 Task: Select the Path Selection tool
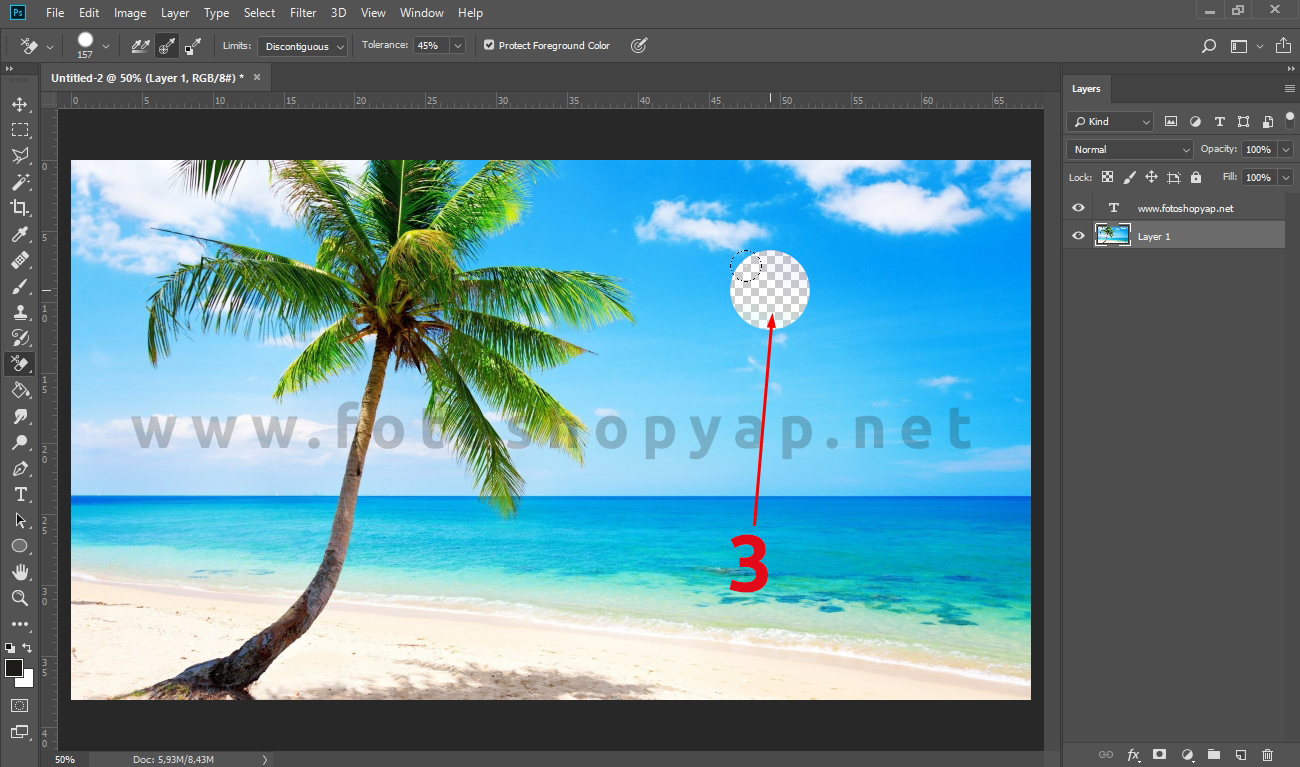pyautogui.click(x=19, y=520)
